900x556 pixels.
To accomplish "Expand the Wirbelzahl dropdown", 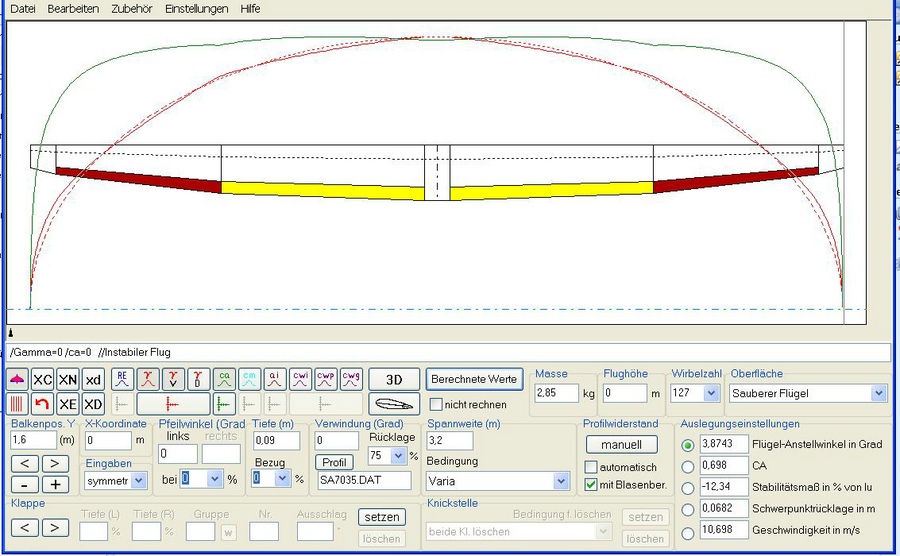I will click(712, 394).
